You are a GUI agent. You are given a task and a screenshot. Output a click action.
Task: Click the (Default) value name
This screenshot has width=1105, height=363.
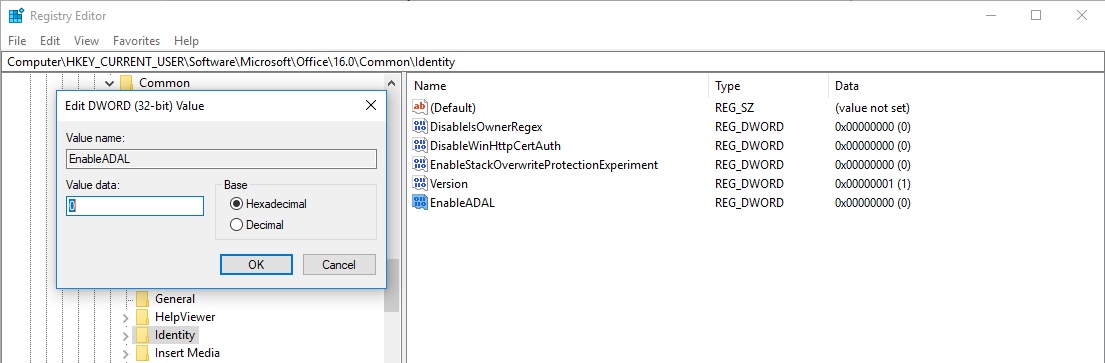pos(453,108)
